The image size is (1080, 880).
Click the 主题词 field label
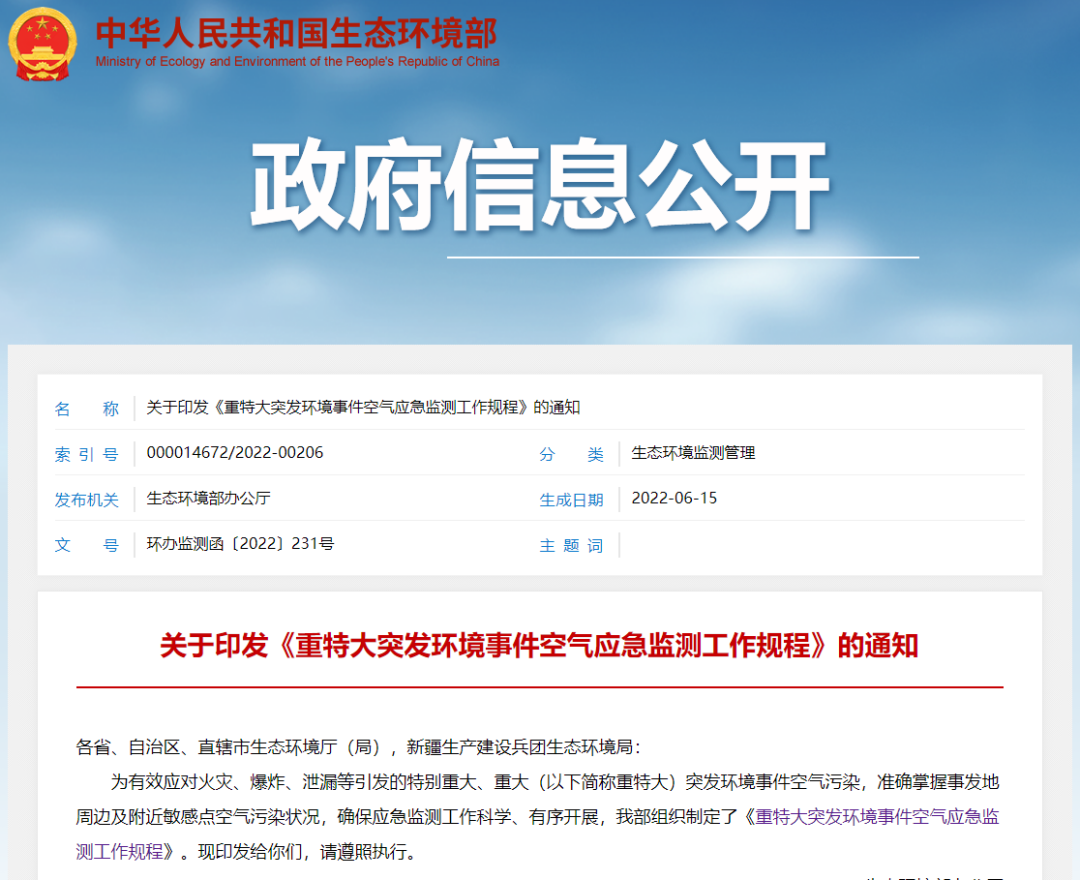[572, 545]
